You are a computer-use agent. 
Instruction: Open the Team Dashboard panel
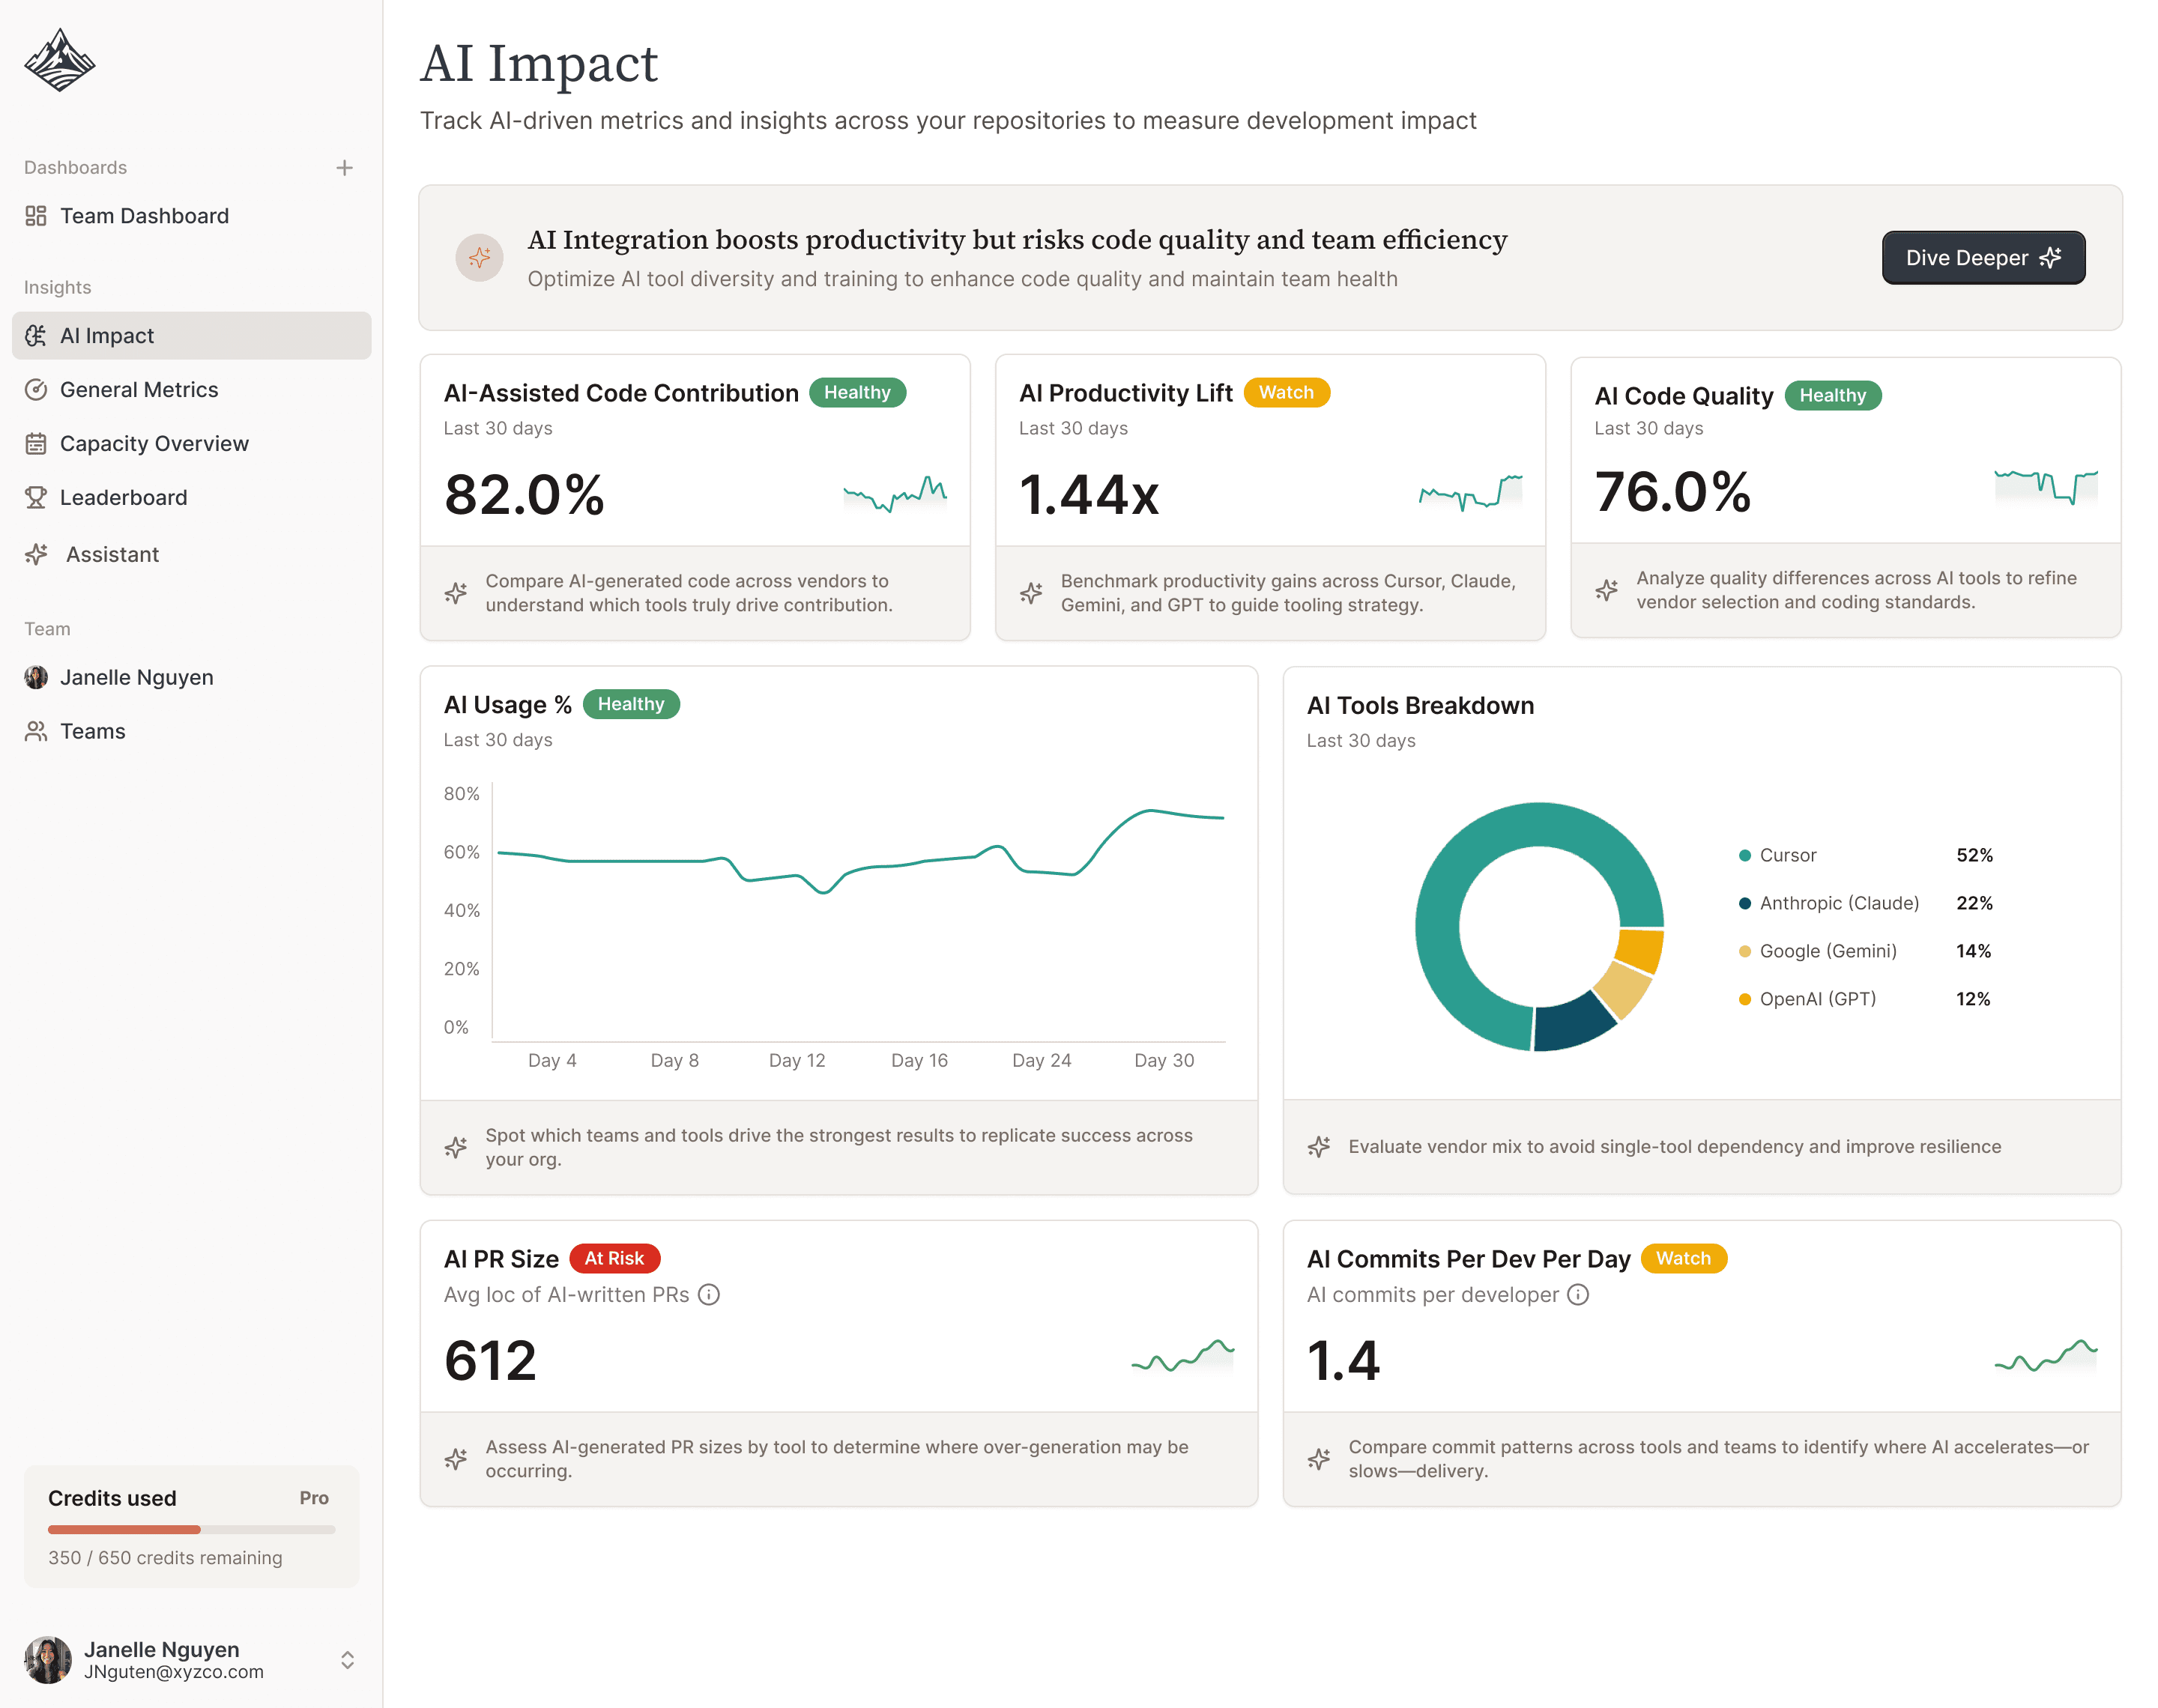pyautogui.click(x=143, y=215)
